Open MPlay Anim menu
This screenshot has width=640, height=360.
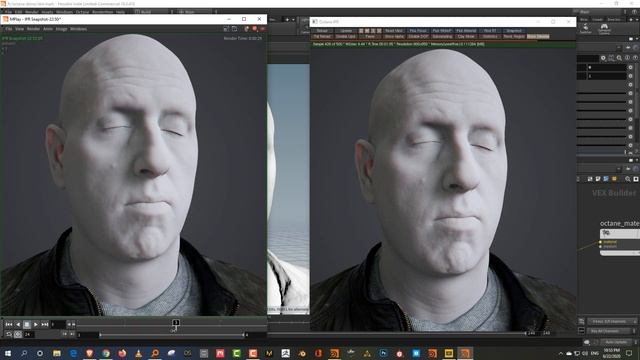[48, 29]
